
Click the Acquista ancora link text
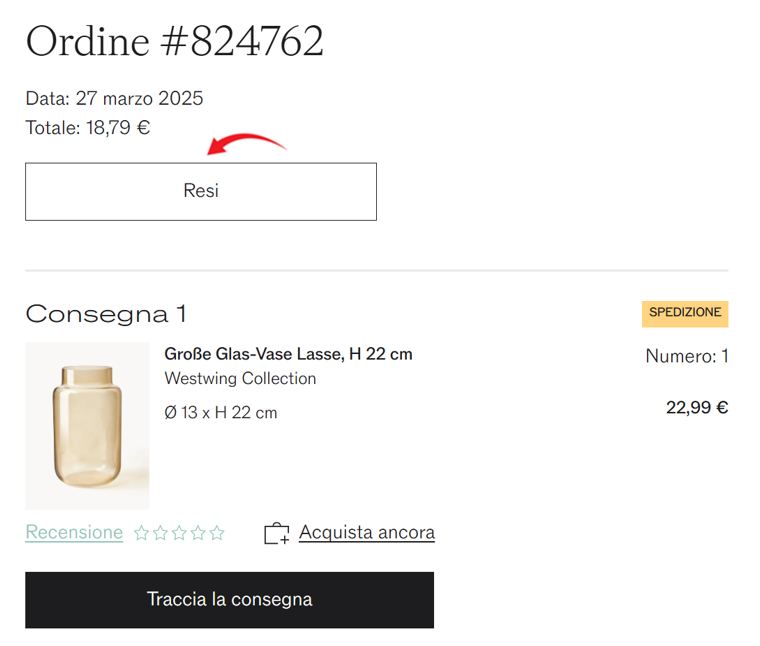pyautogui.click(x=366, y=533)
